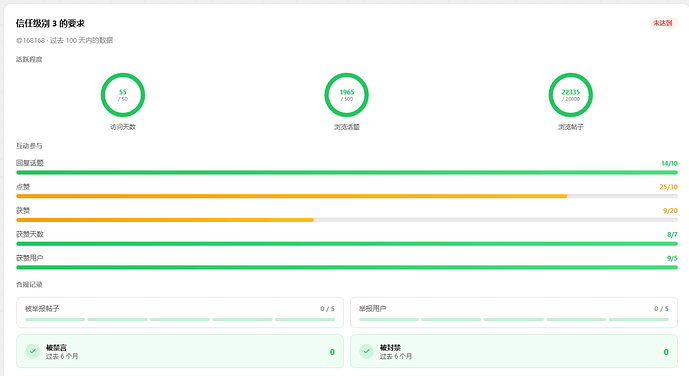Click the 0 count in 被封禁 card
The height and width of the screenshot is (376, 689).
tap(666, 352)
